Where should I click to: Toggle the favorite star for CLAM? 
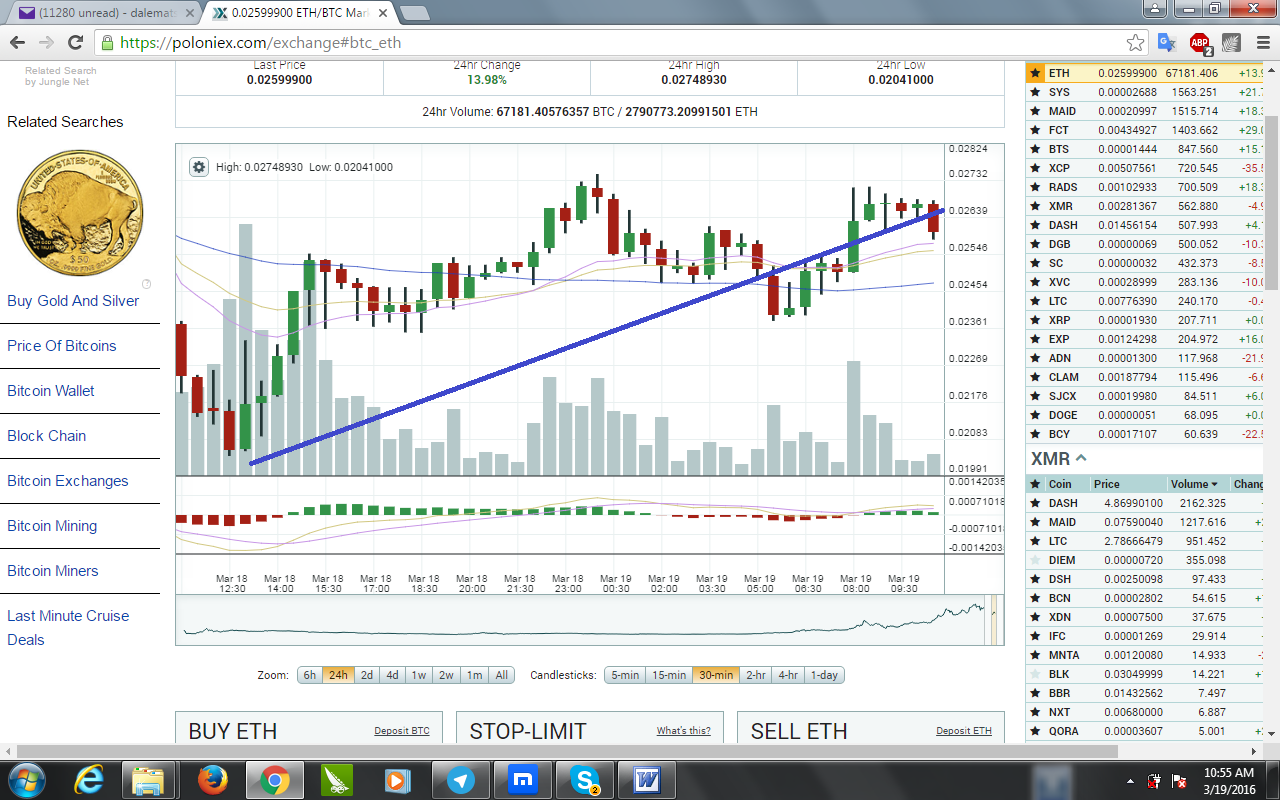tap(1036, 377)
